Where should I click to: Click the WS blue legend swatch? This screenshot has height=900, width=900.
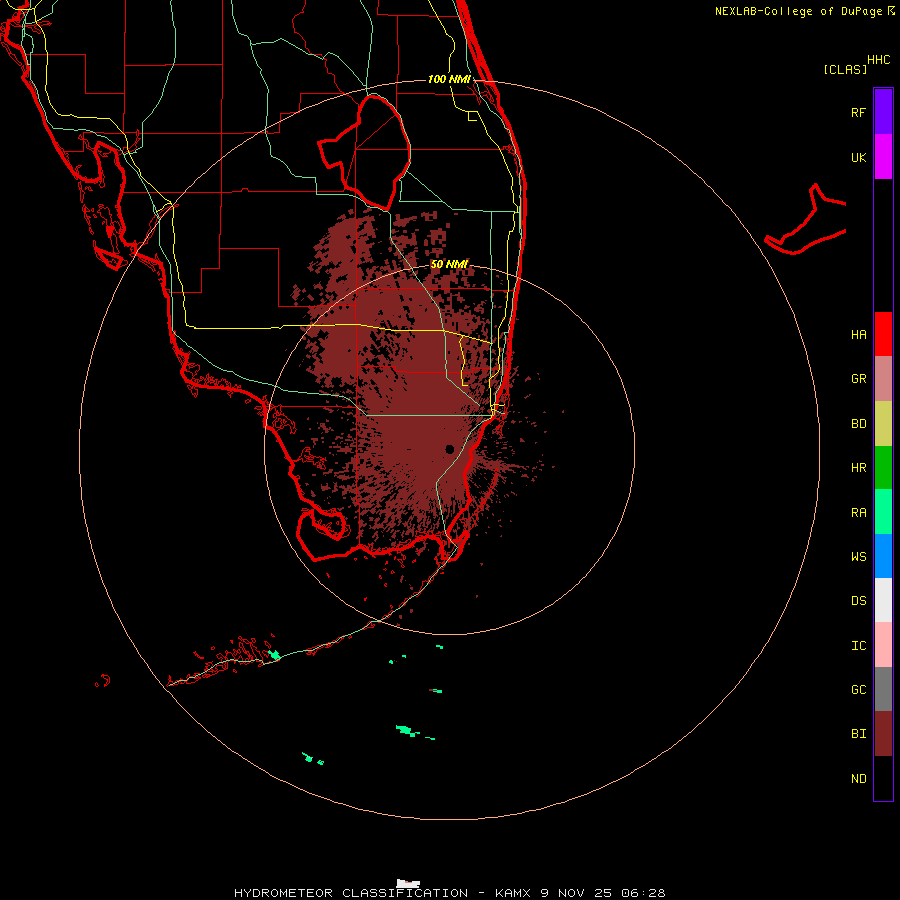[x=883, y=556]
